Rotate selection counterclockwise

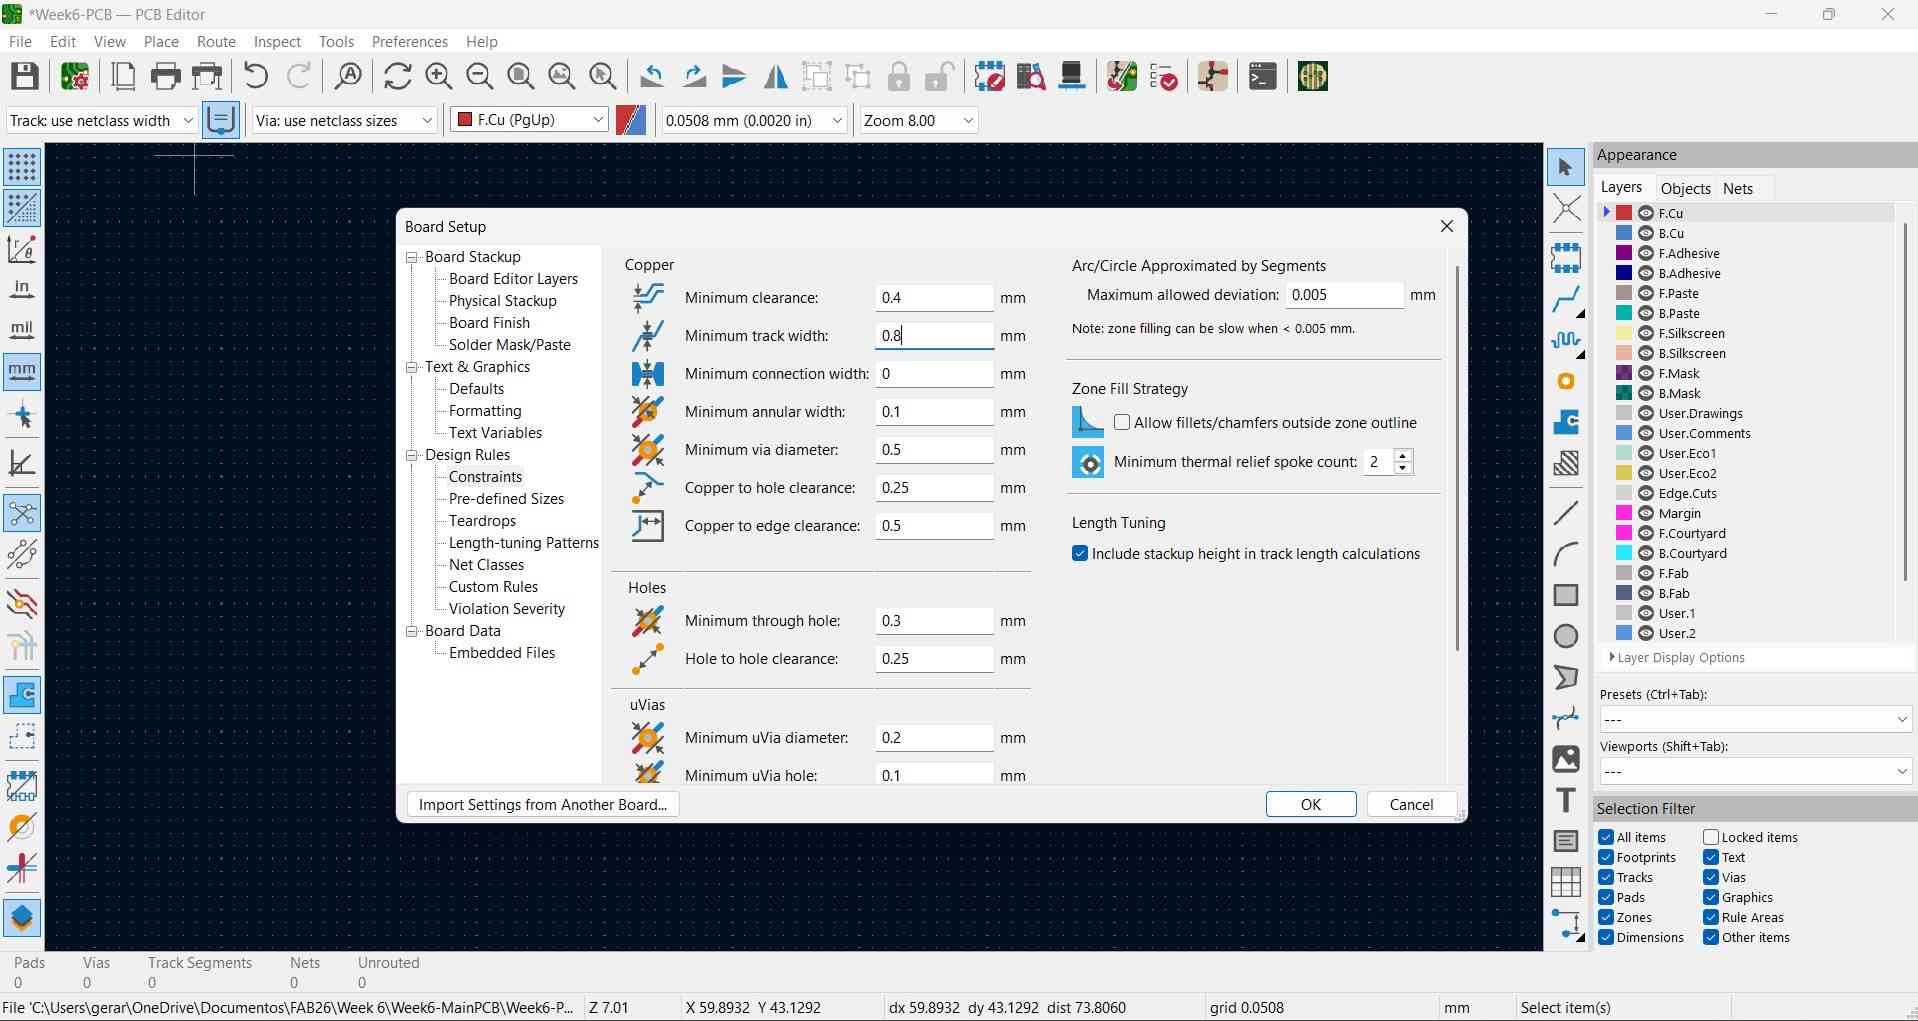652,77
